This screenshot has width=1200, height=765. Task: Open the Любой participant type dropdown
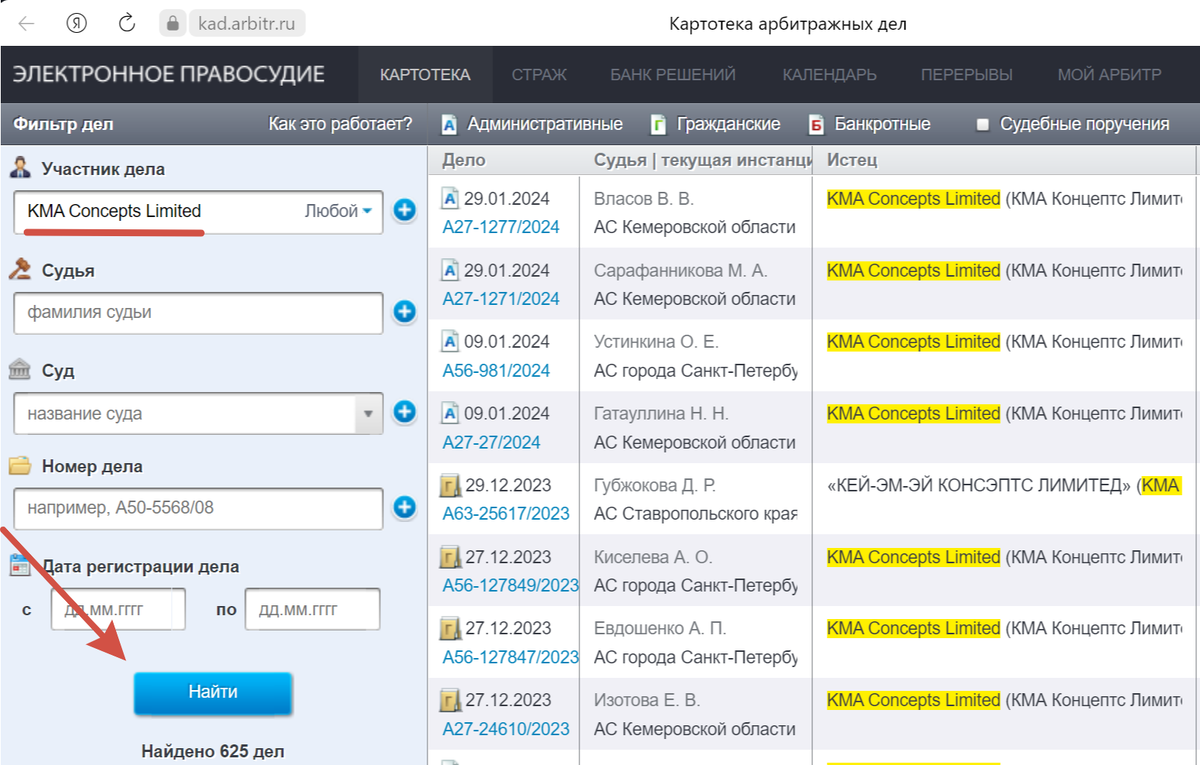[x=338, y=211]
